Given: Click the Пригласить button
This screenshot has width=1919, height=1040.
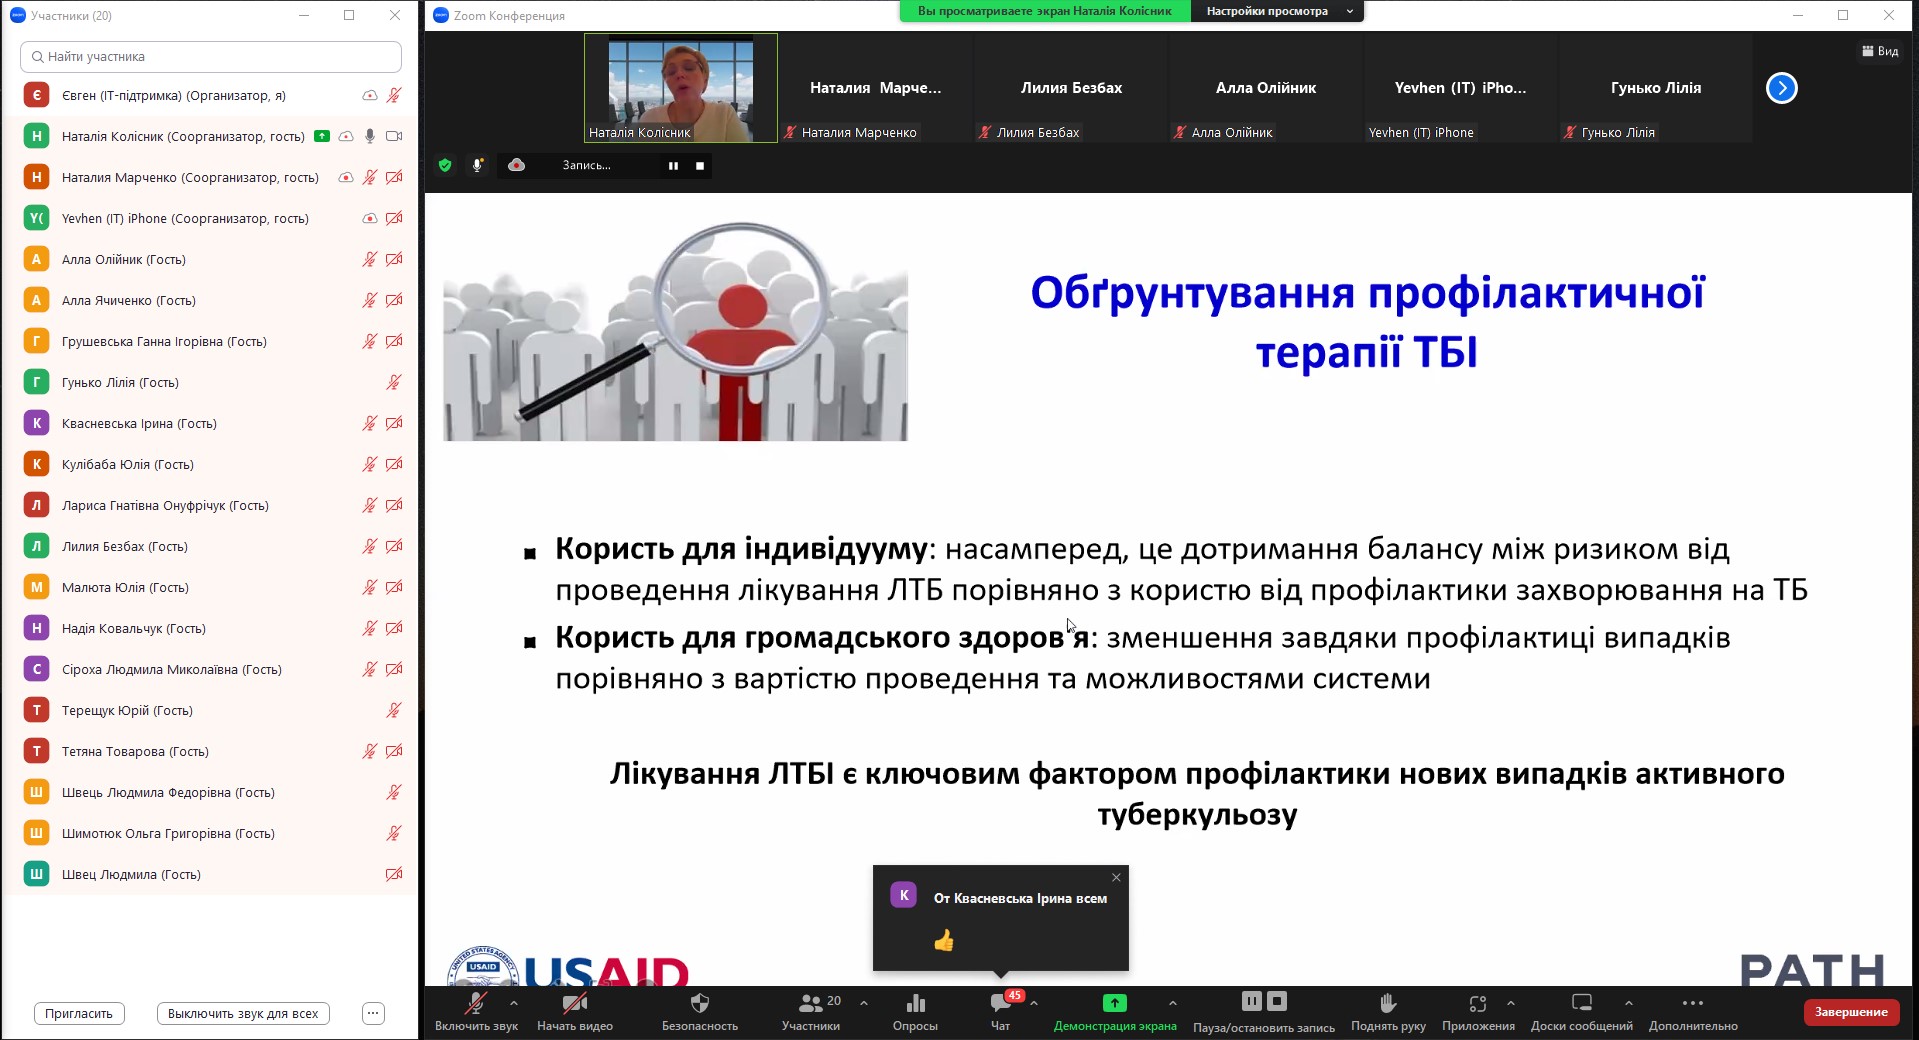Looking at the screenshot, I should click(79, 1013).
